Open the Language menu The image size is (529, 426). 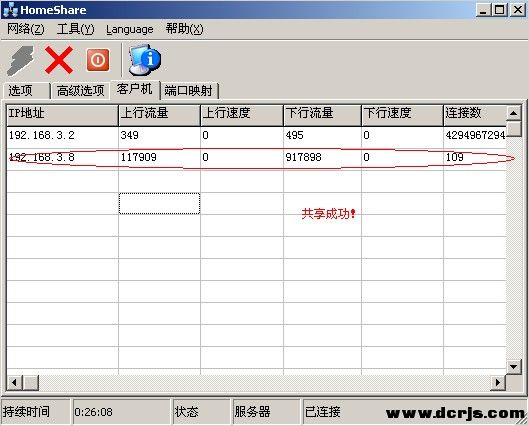pyautogui.click(x=130, y=29)
